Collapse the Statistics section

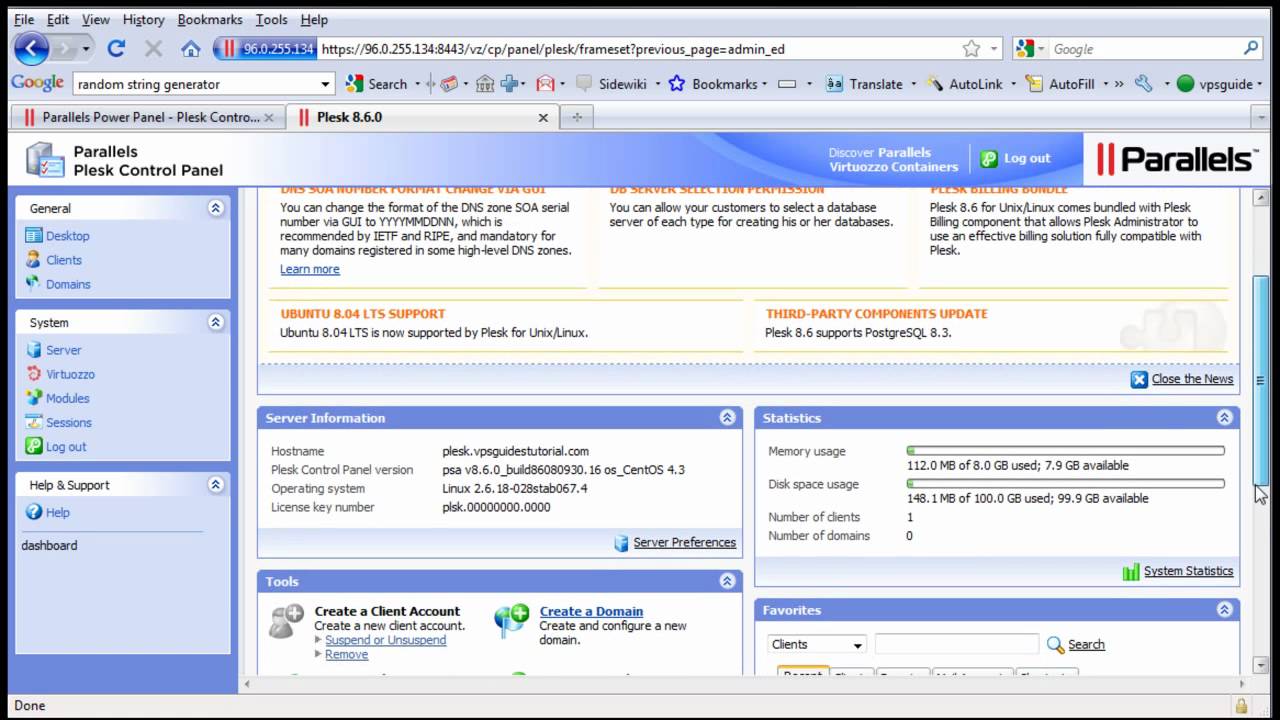pos(1224,418)
